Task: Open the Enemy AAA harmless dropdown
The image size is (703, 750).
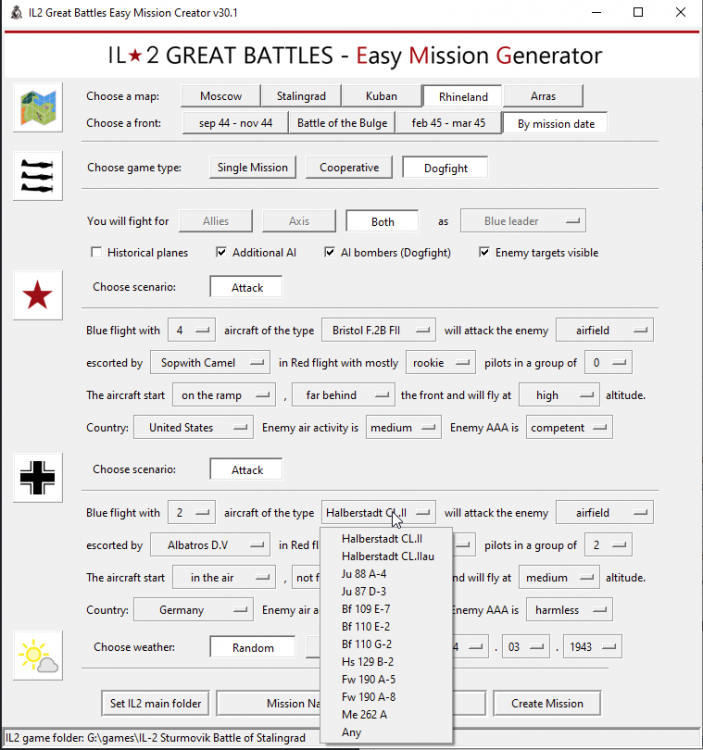Action: [569, 609]
